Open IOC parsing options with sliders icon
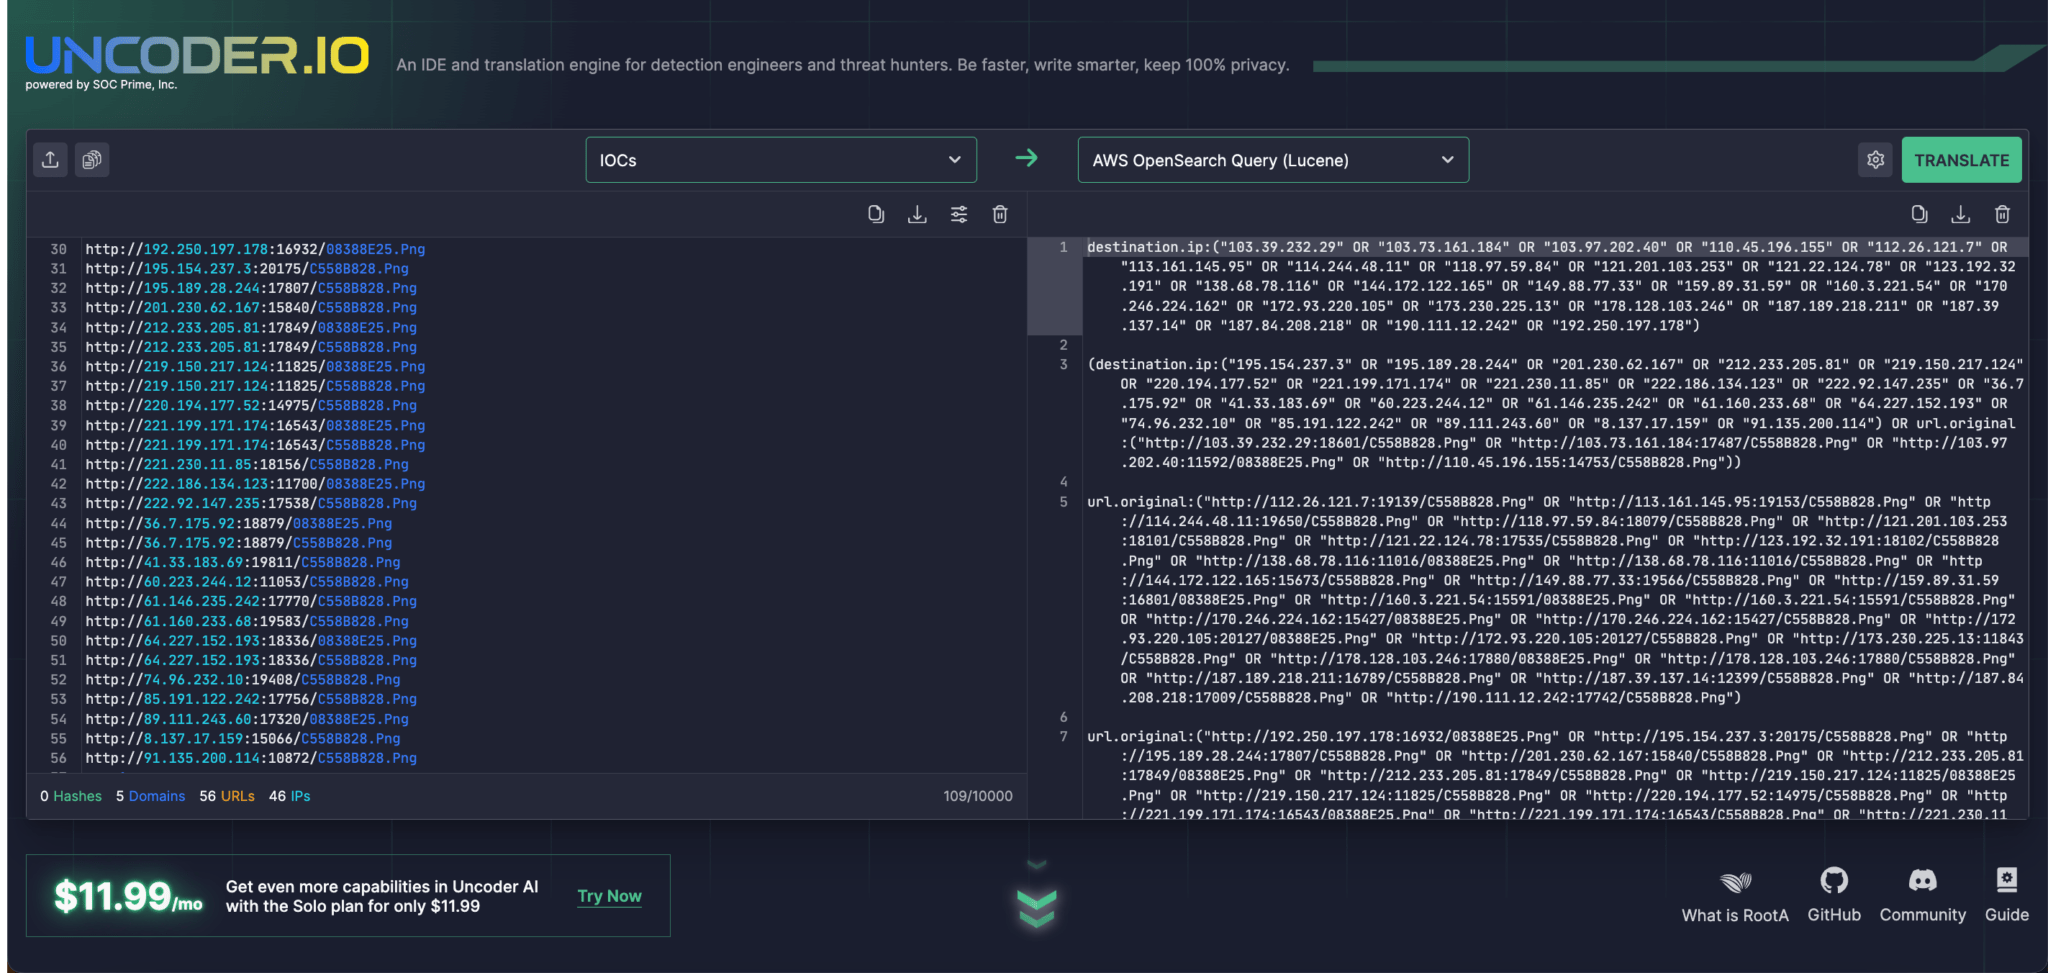Screen dimensions: 2048x973 (x=959, y=214)
